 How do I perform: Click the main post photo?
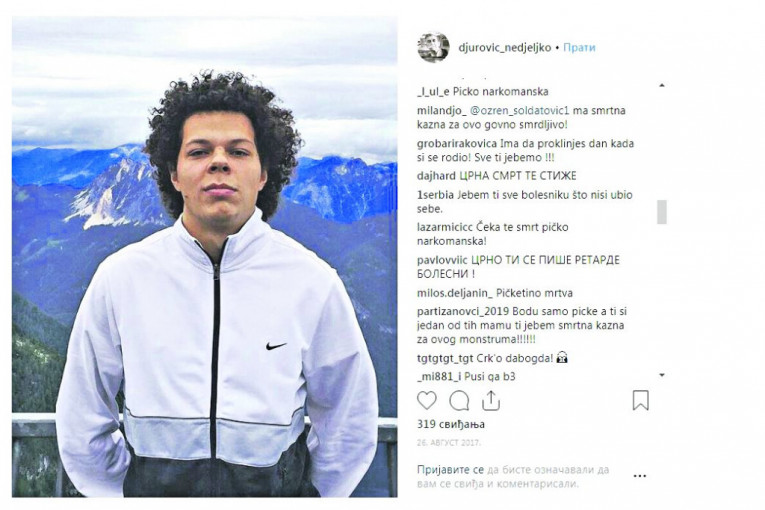tap(204, 257)
